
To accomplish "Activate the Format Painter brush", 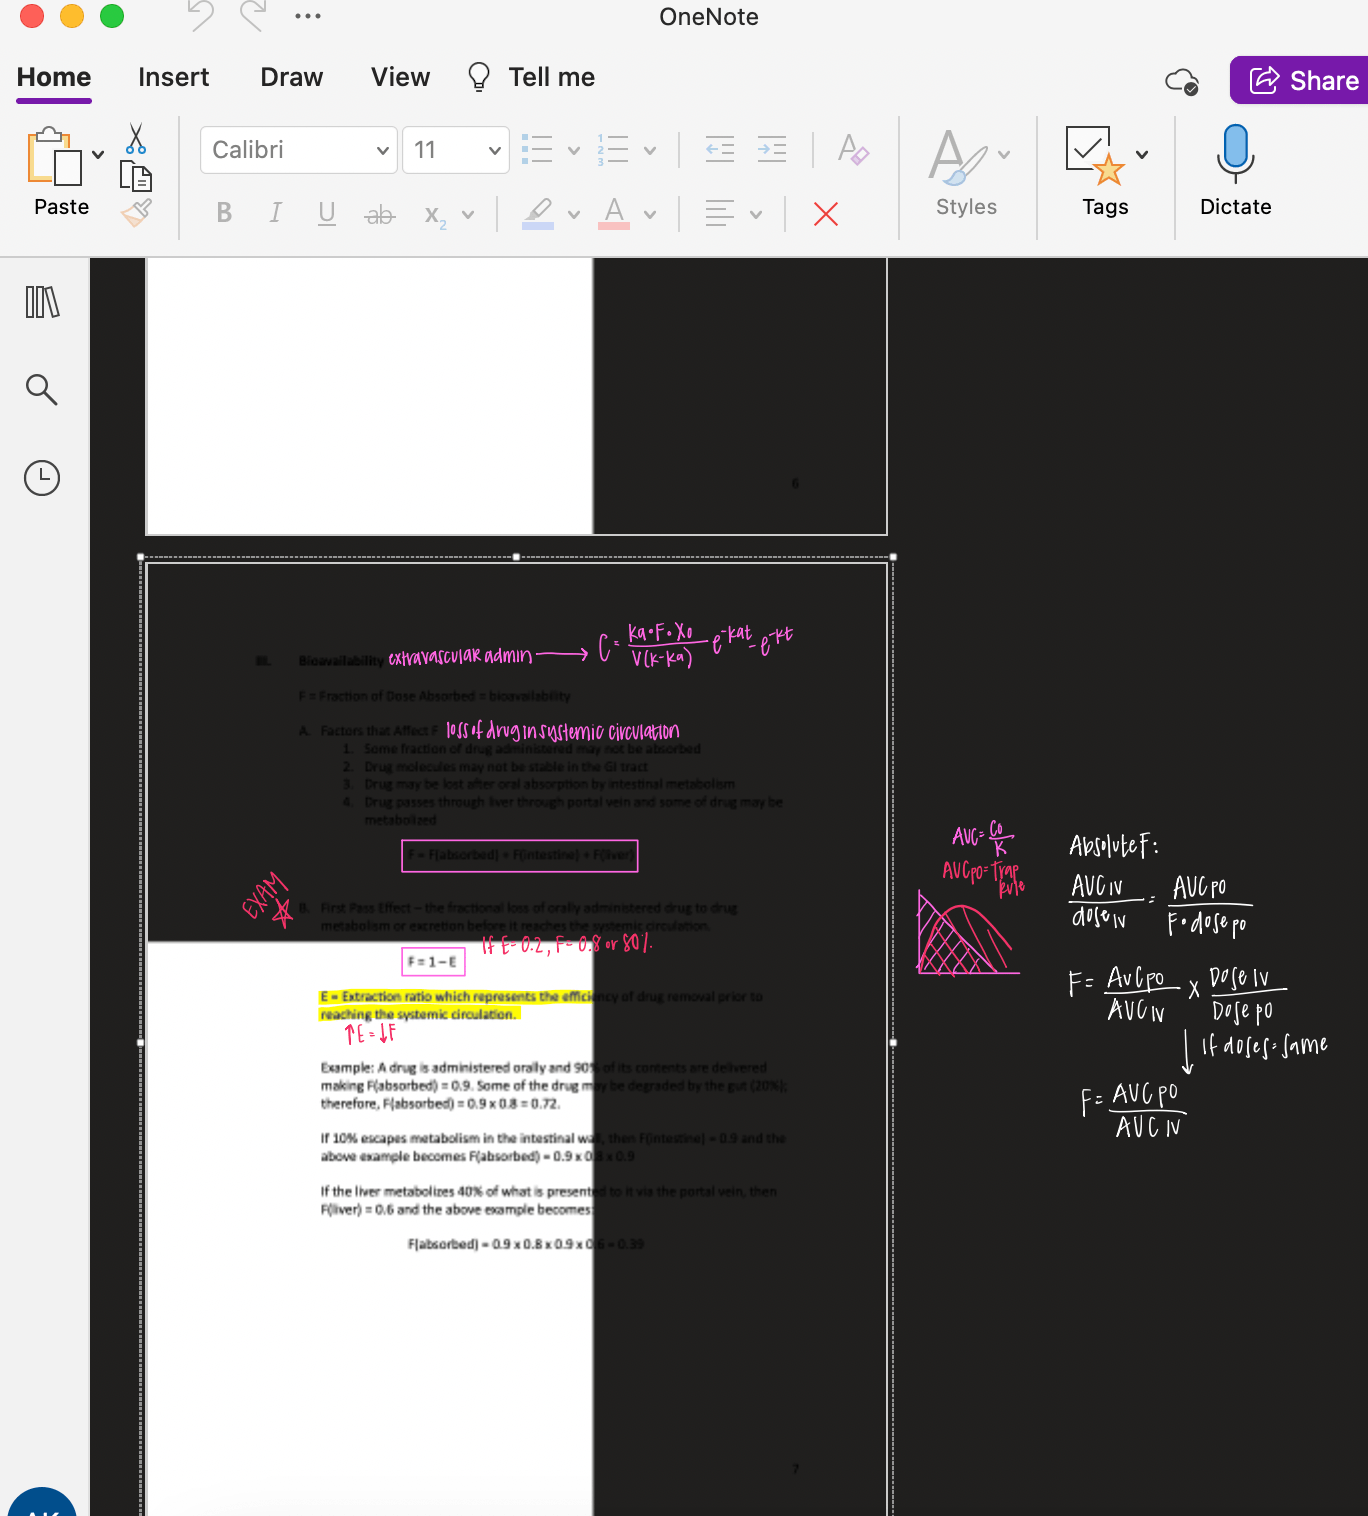I will pyautogui.click(x=136, y=212).
